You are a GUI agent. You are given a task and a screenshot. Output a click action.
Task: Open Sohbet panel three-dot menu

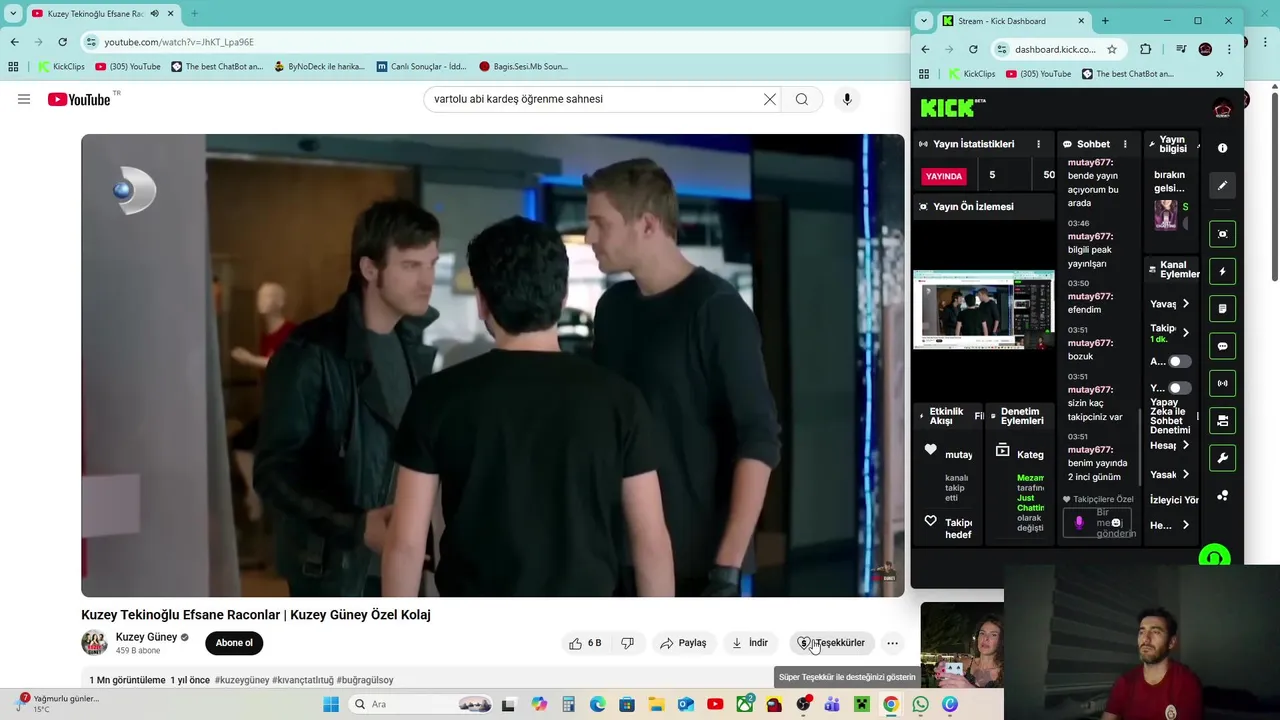coord(1125,144)
